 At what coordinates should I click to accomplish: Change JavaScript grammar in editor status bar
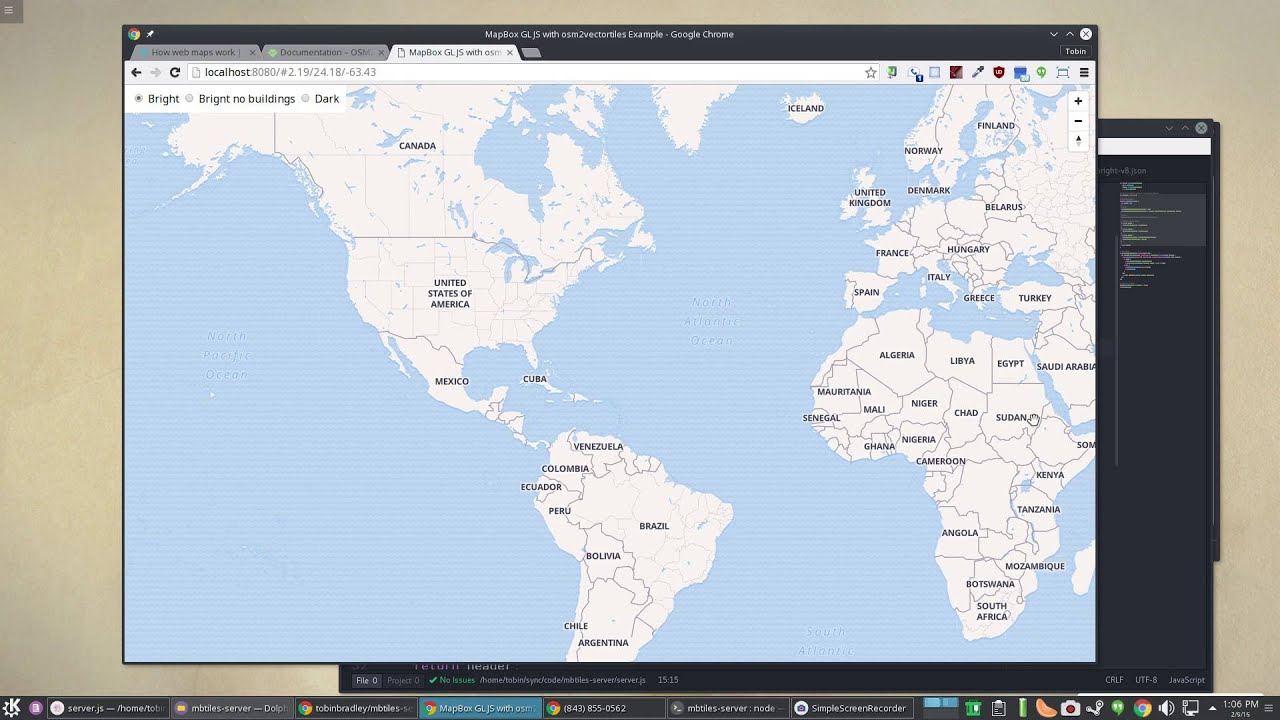tap(1187, 680)
